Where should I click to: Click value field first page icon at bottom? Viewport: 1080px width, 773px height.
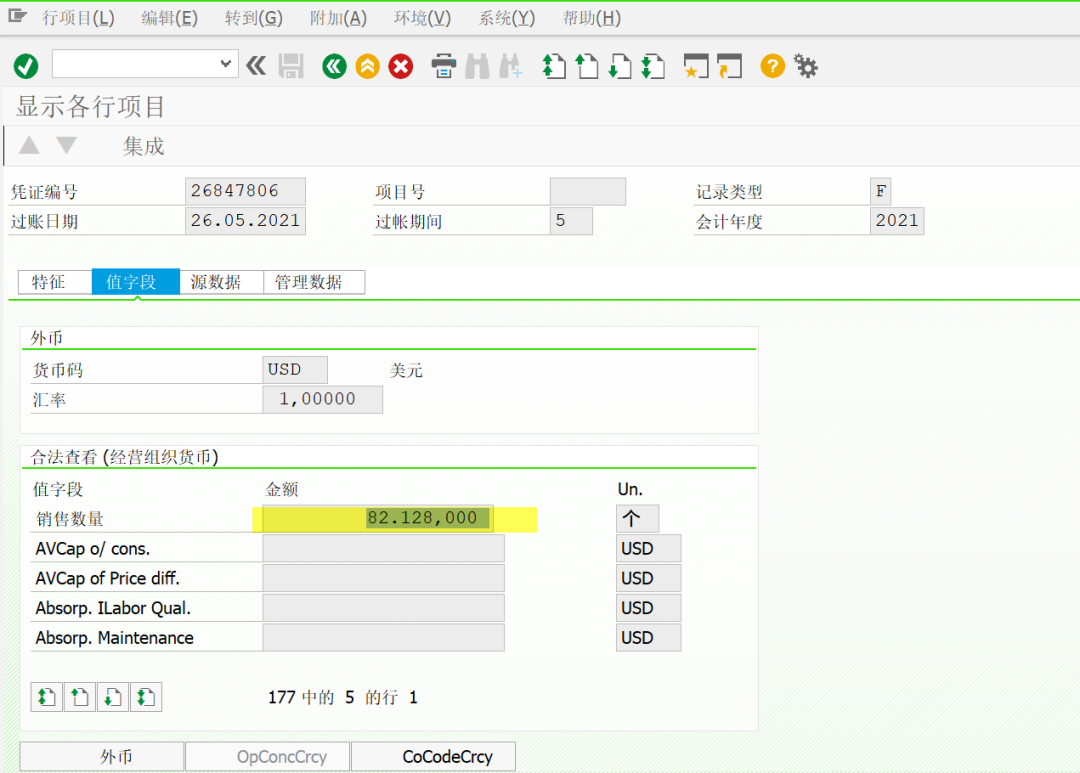tap(47, 697)
